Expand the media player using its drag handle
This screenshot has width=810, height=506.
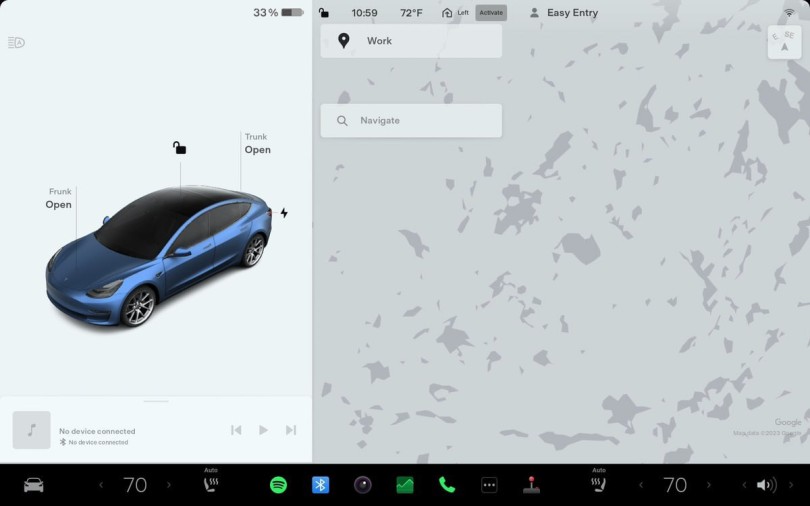coord(156,401)
